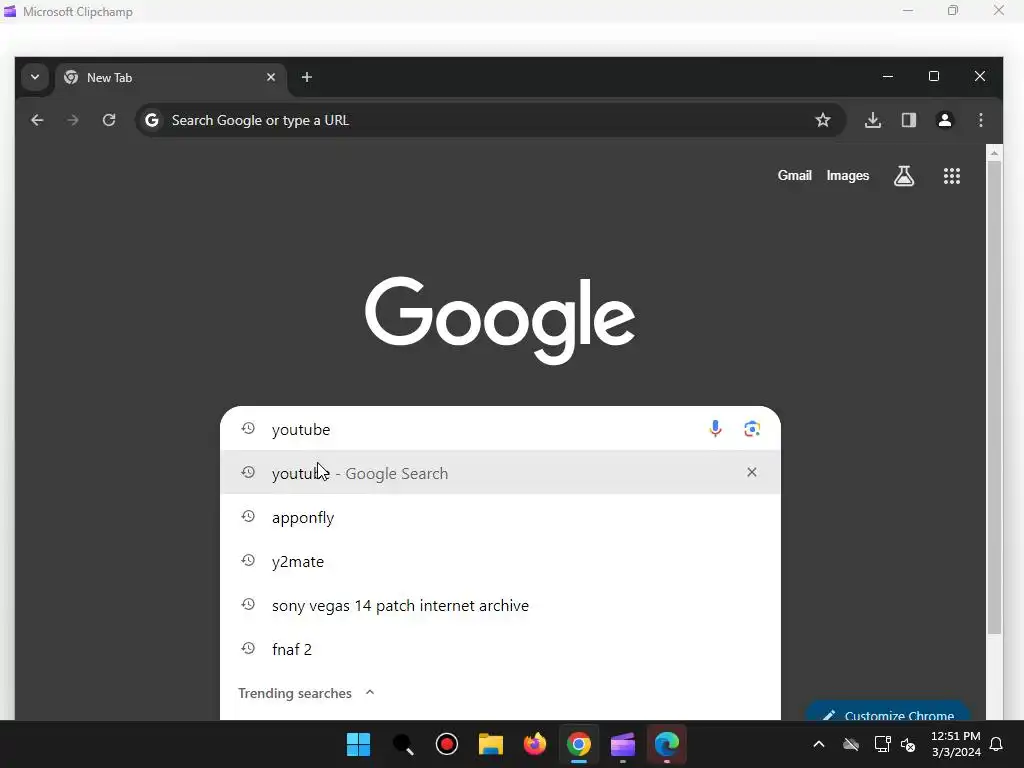Open the Chrome downloads icon
Viewport: 1024px width, 768px height.
872,120
